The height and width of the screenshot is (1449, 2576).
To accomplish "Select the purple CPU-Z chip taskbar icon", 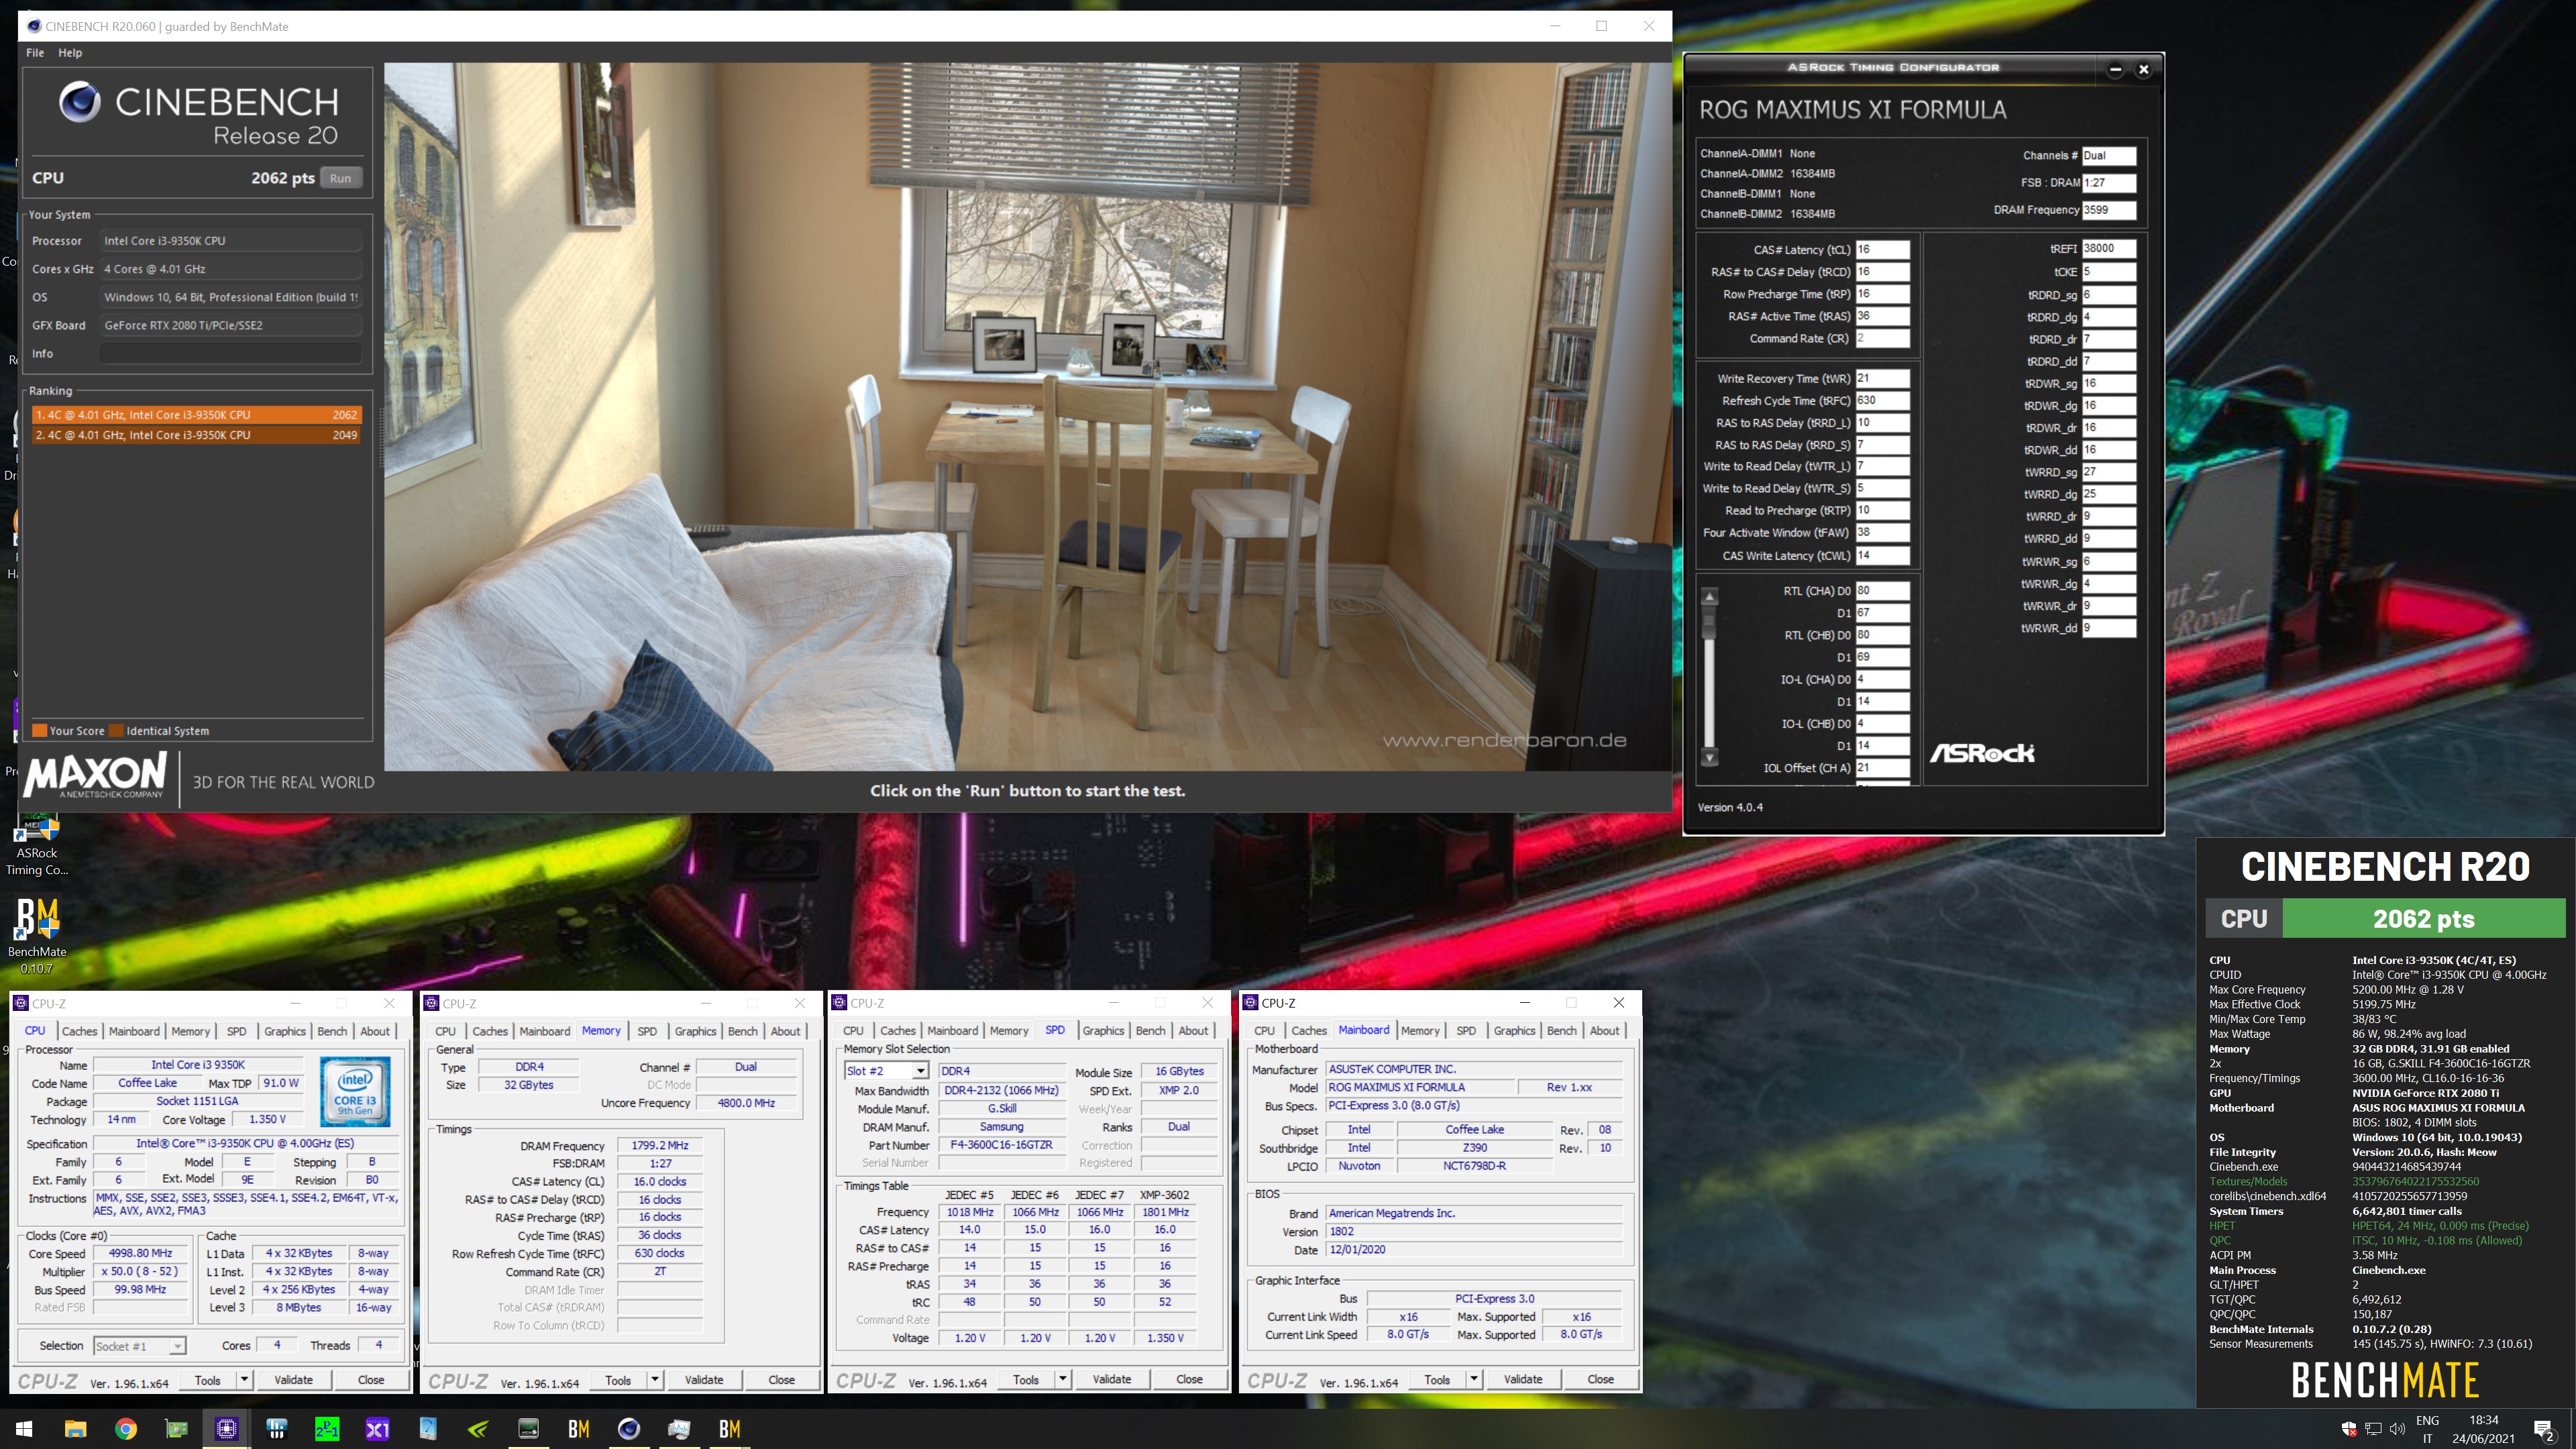I will [226, 1429].
